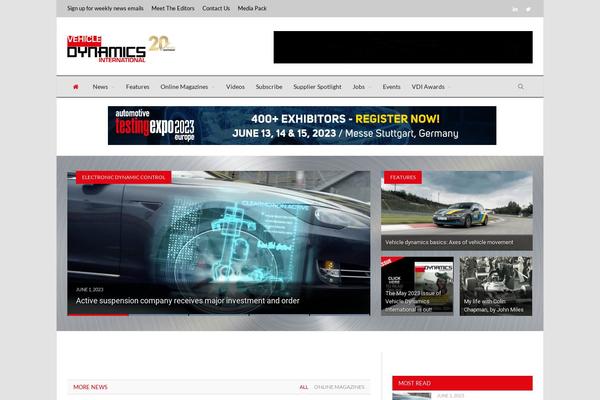Sign up for weekly news emails
This screenshot has height=400, width=600.
point(105,8)
